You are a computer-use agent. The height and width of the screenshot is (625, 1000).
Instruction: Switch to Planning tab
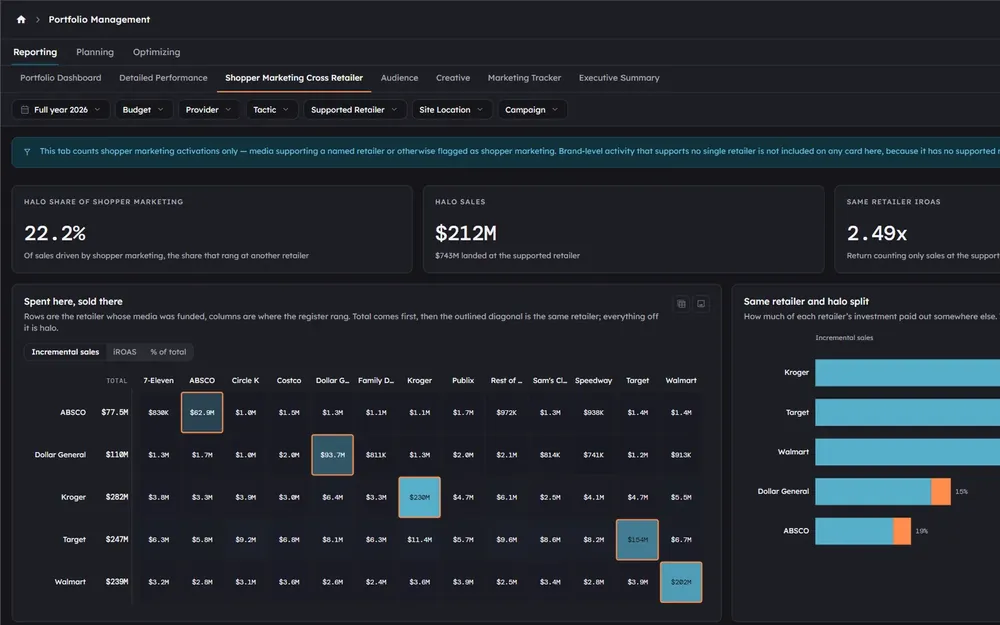pos(95,52)
